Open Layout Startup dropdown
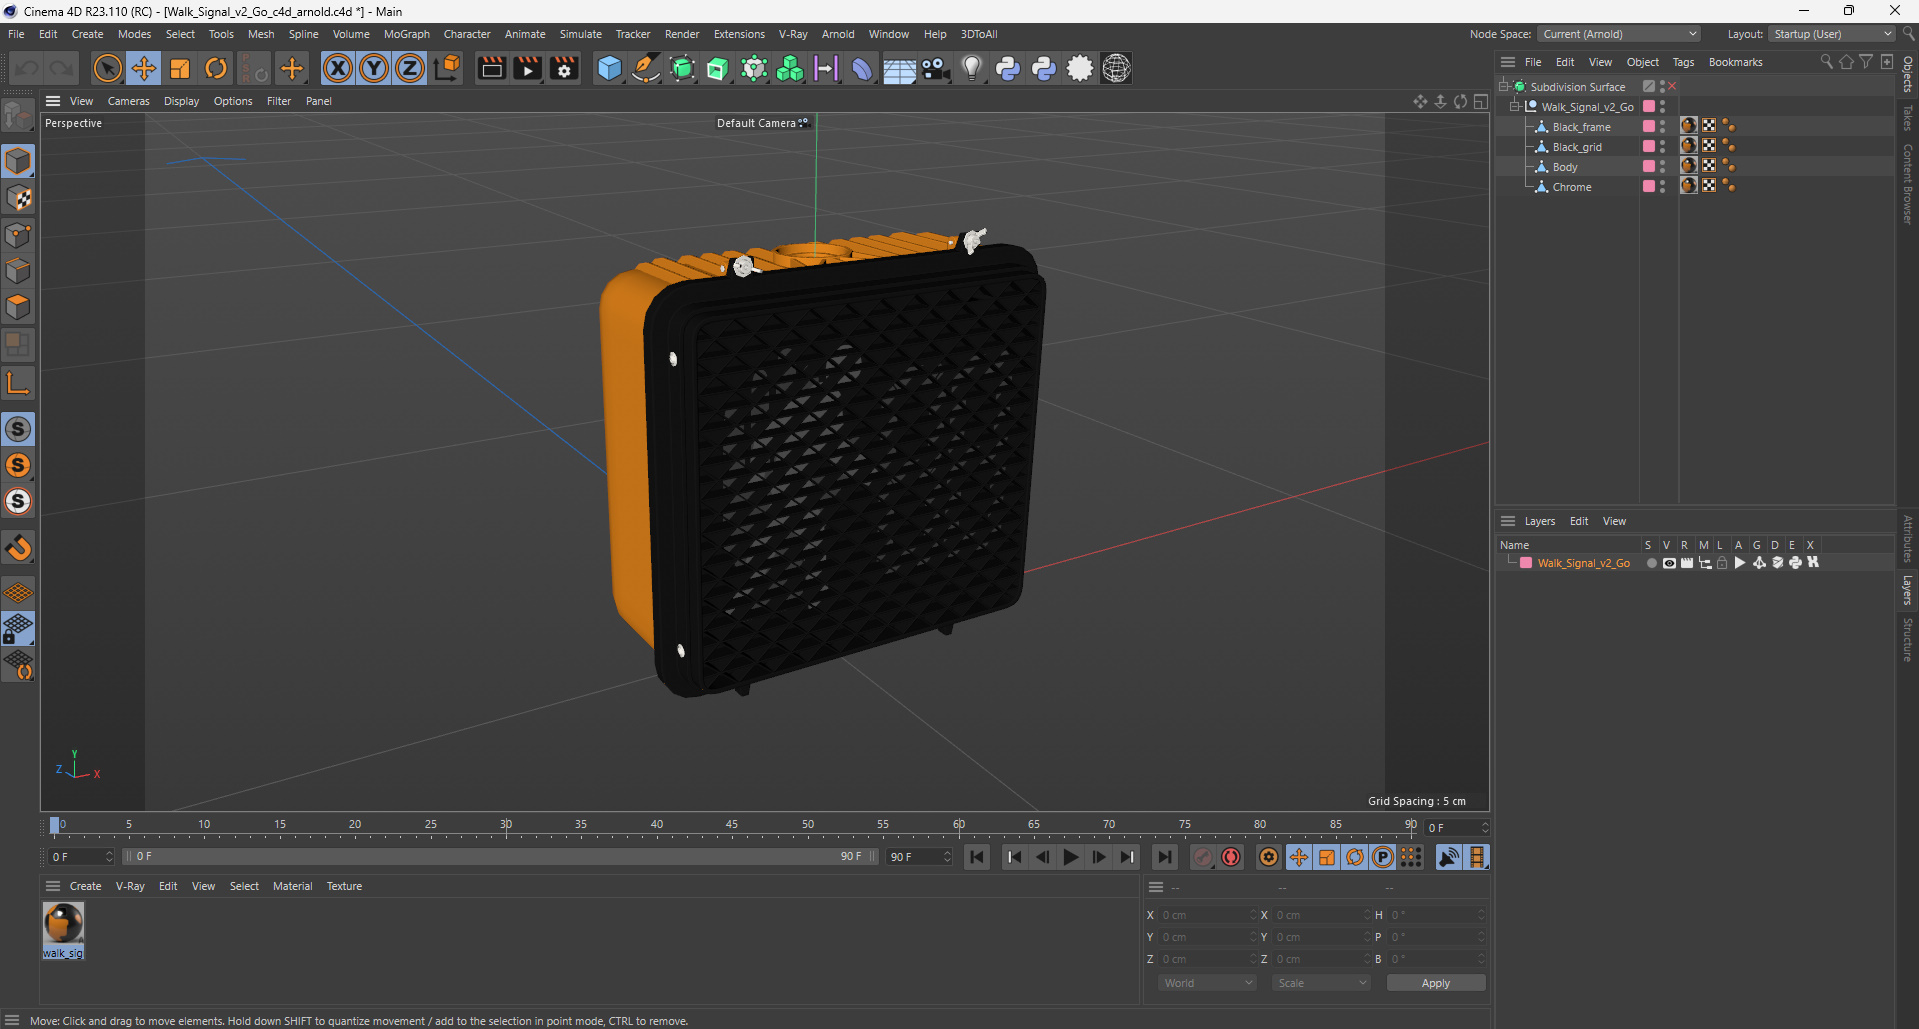The width and height of the screenshot is (1919, 1029). point(1831,34)
